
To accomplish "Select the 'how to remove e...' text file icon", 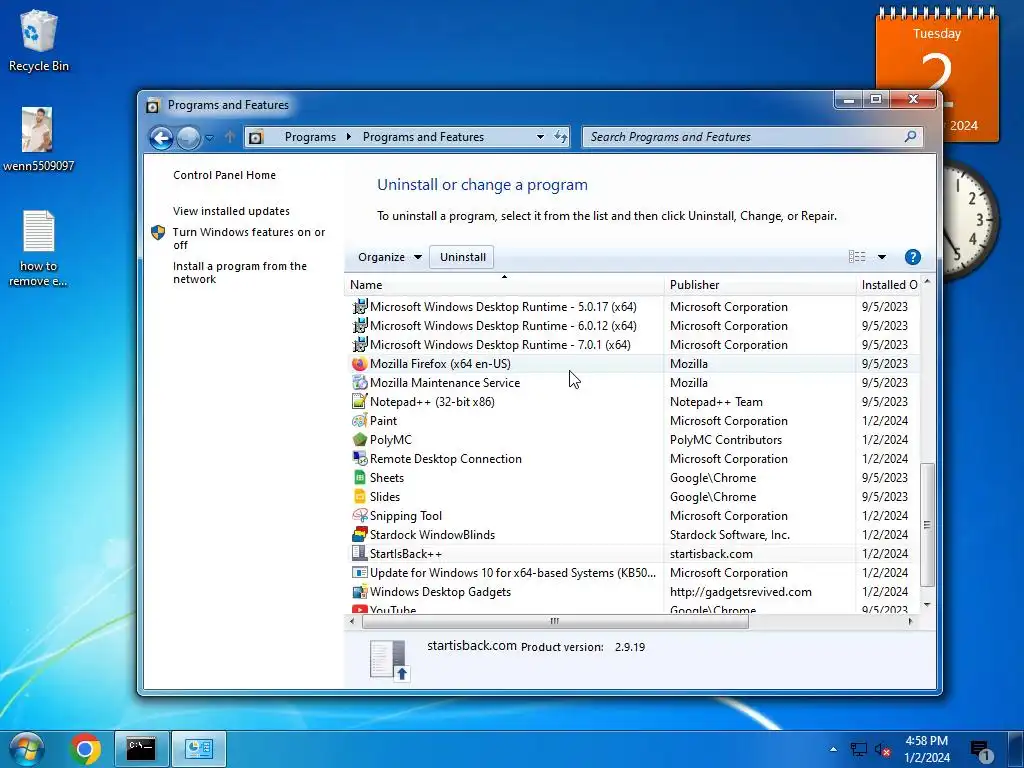I will 39,248.
